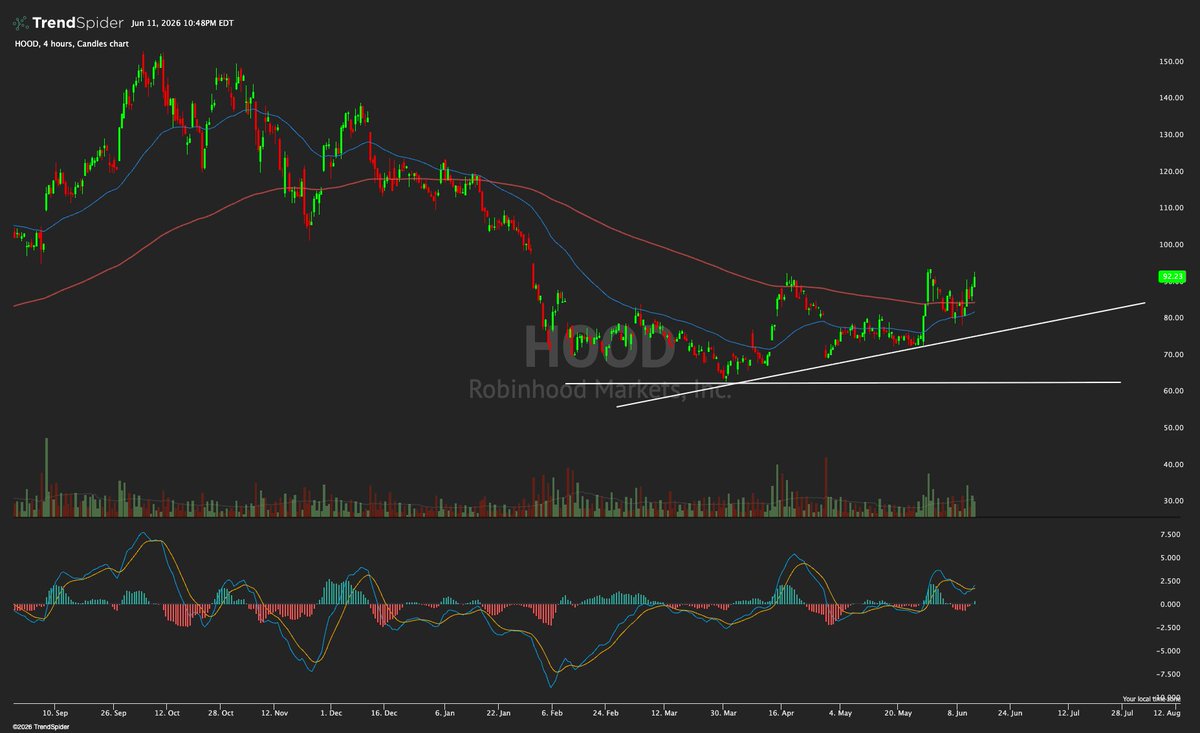Click the green 92.23 current price tag

1171,275
